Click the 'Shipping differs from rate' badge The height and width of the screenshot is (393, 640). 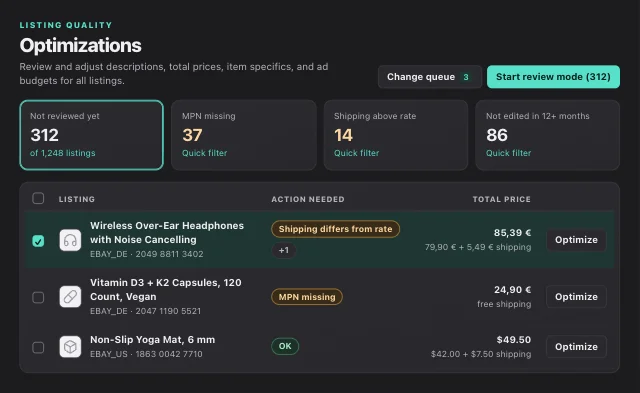[335, 229]
